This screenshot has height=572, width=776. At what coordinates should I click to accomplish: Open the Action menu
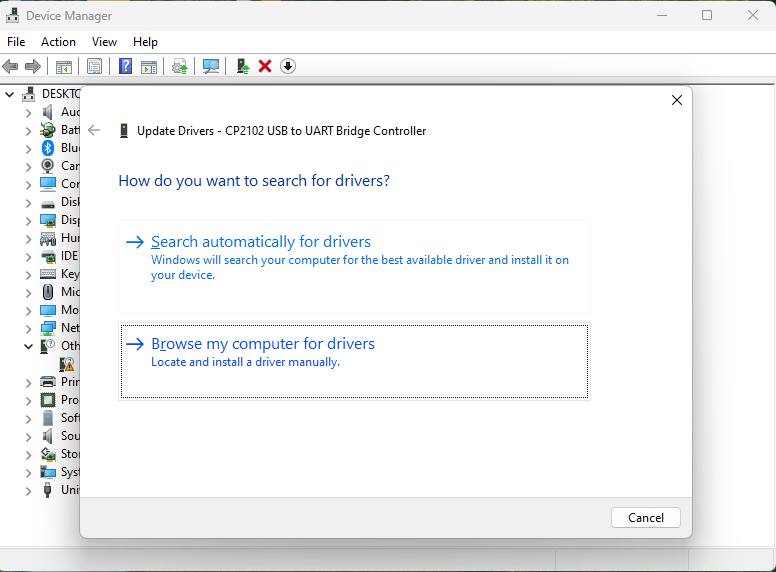(58, 42)
